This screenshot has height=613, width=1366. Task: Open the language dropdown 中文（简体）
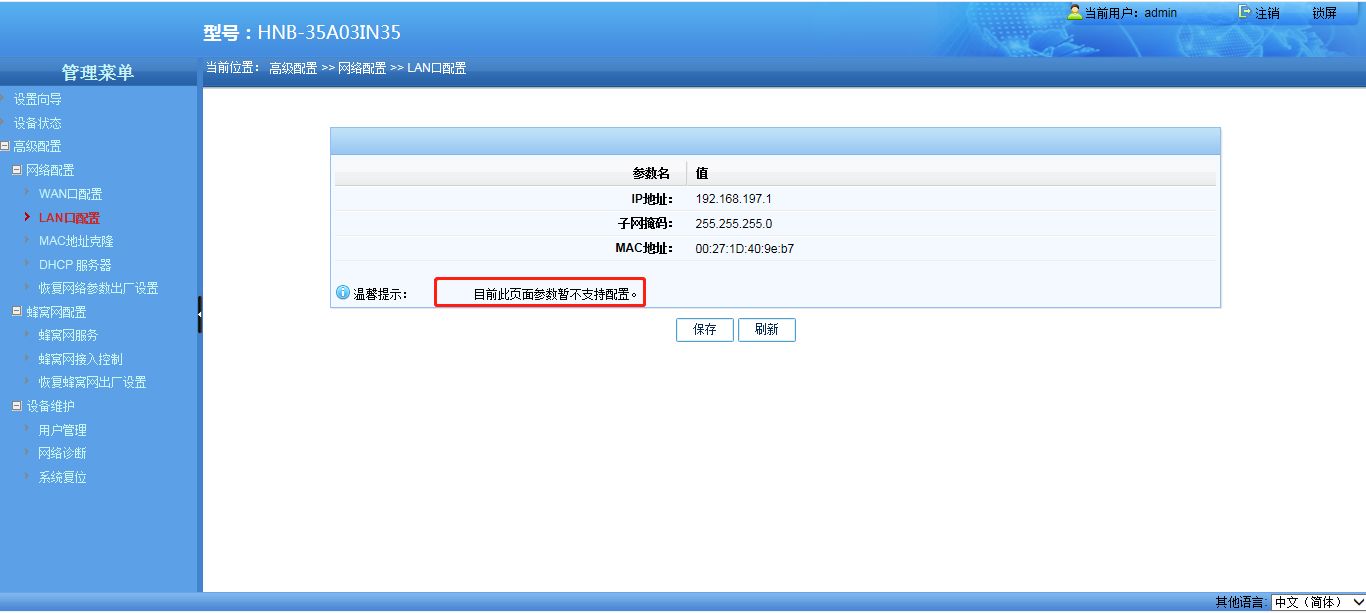pyautogui.click(x=1317, y=602)
